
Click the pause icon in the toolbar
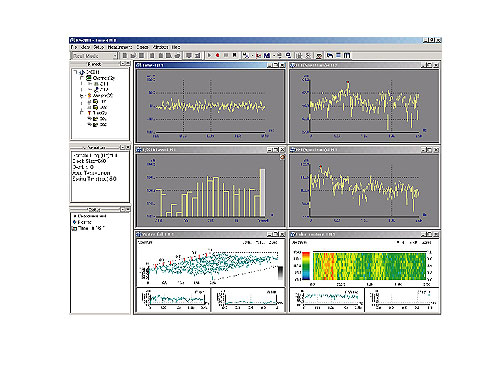226,55
